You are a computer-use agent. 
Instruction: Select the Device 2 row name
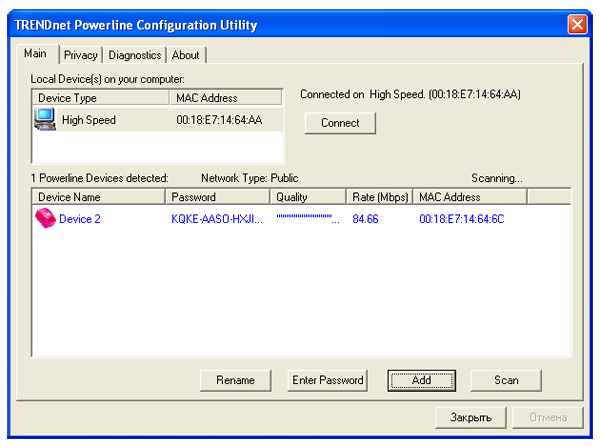tap(80, 219)
